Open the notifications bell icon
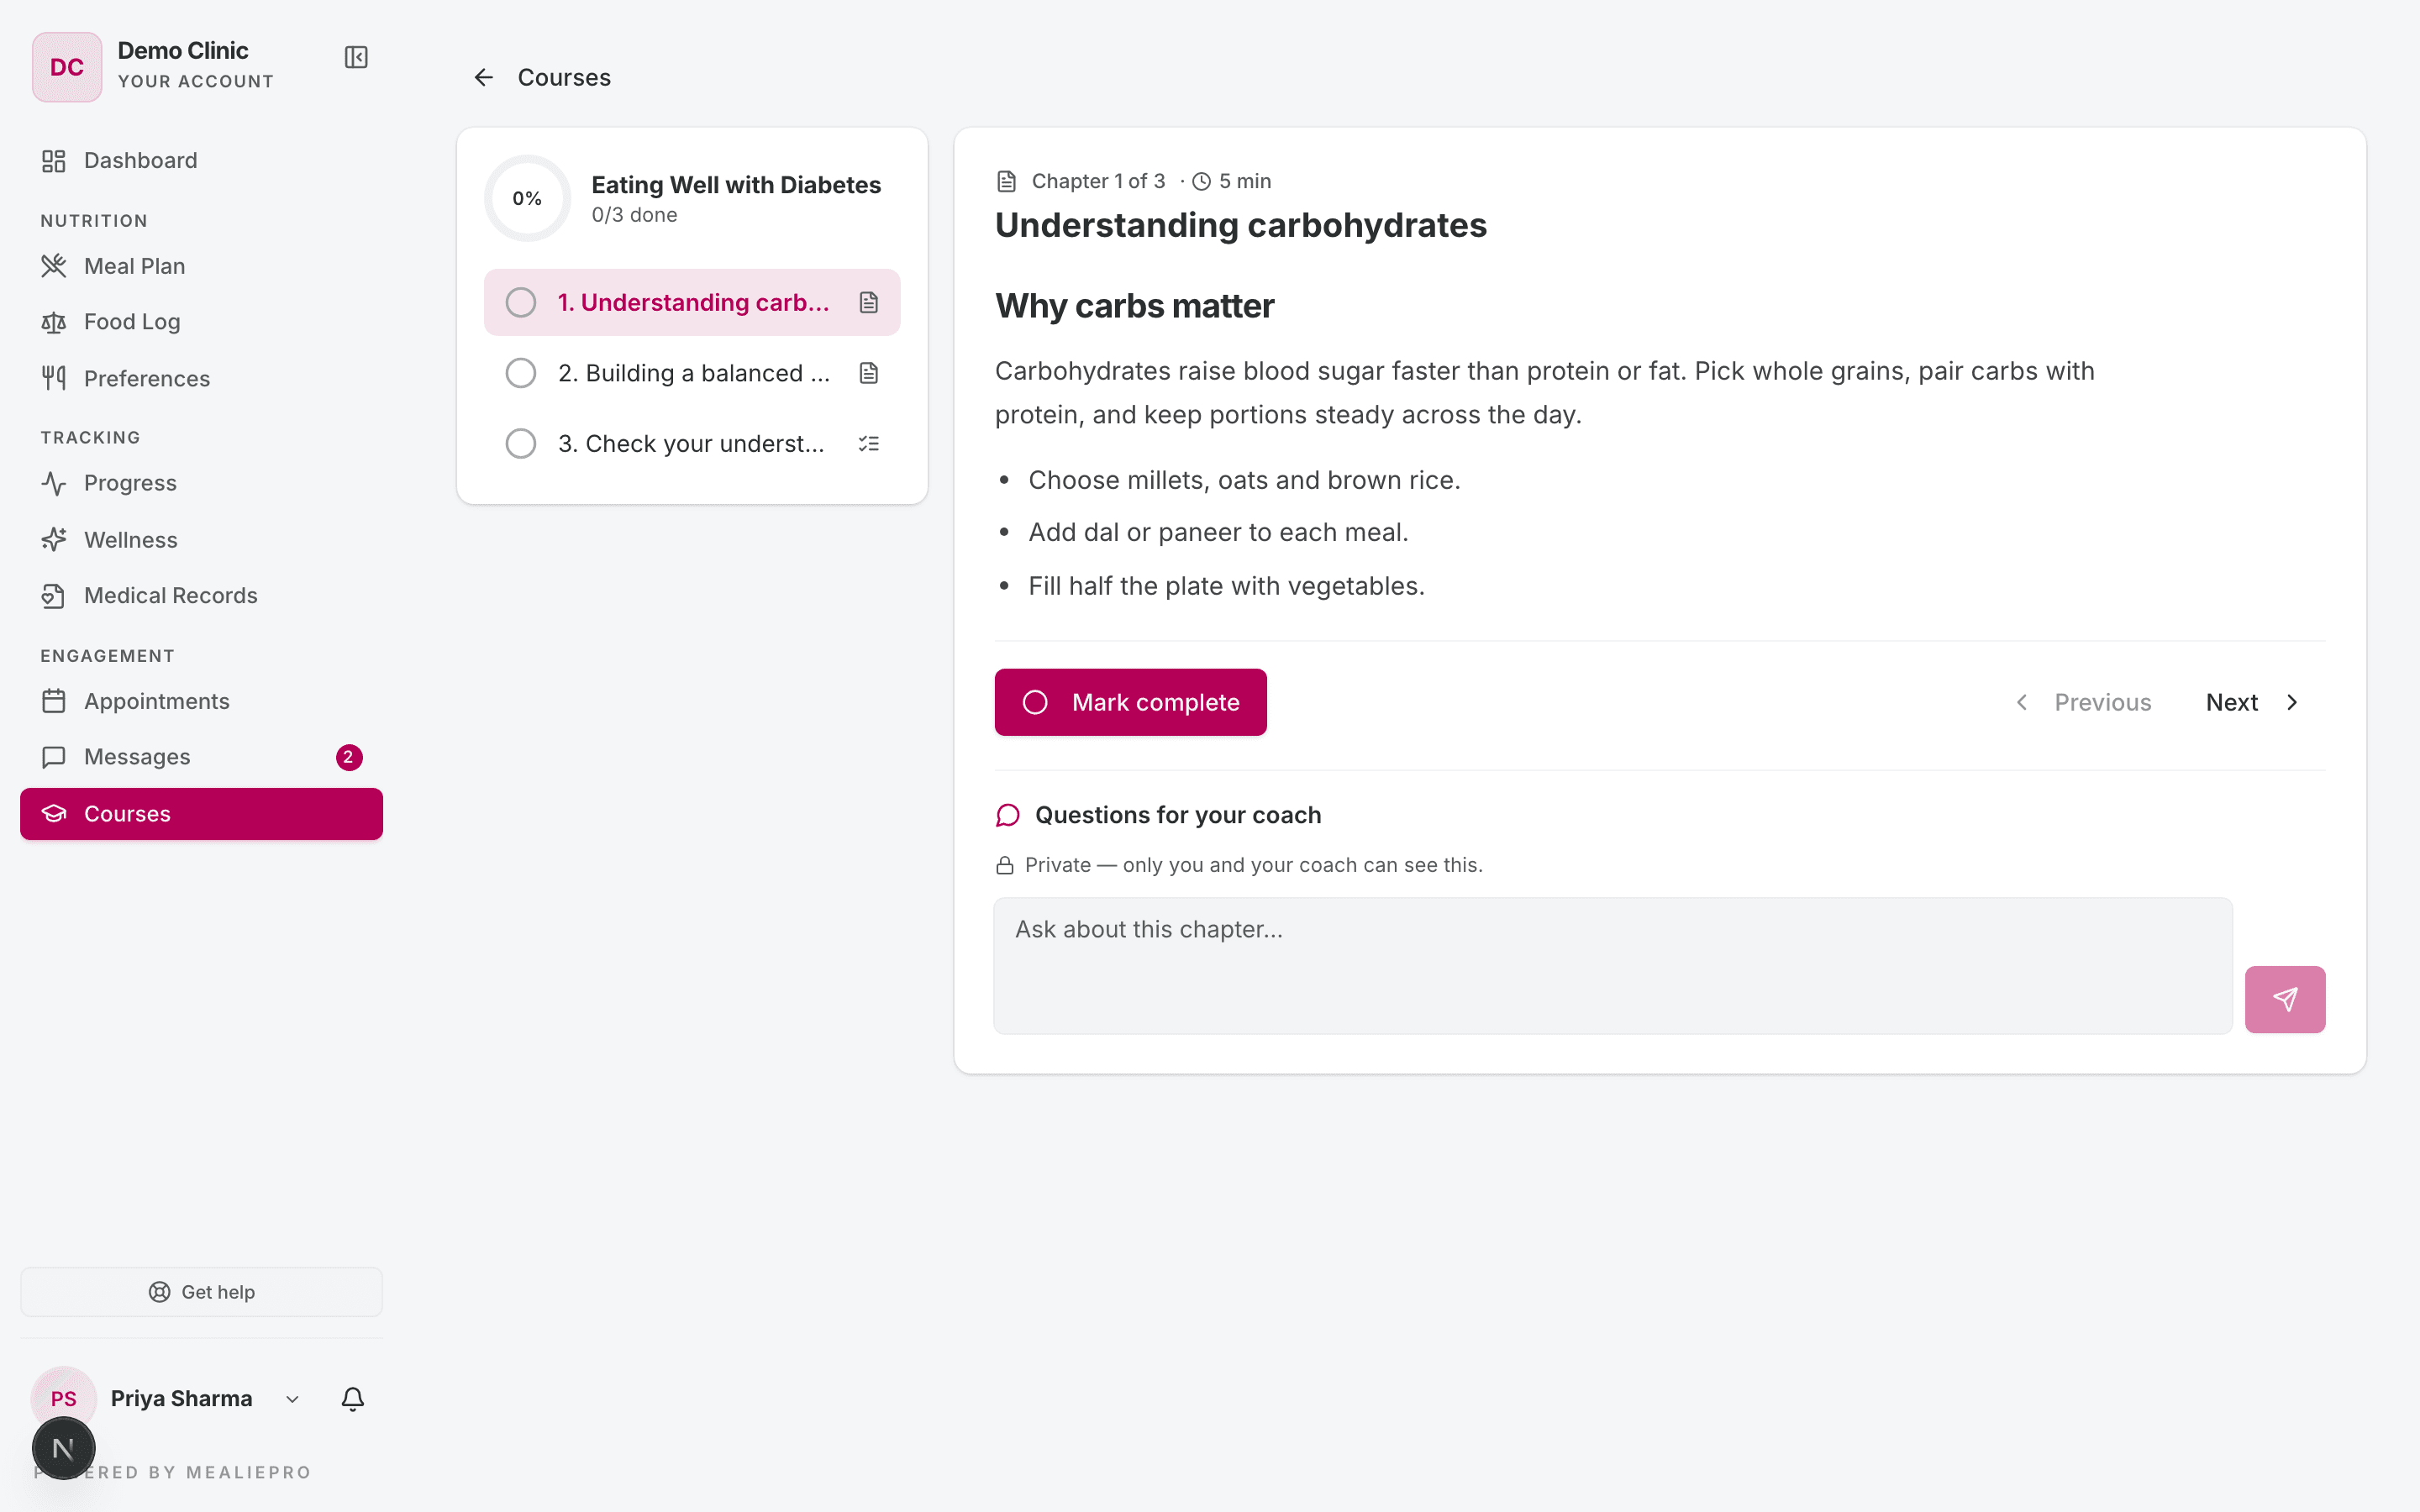 pos(353,1398)
